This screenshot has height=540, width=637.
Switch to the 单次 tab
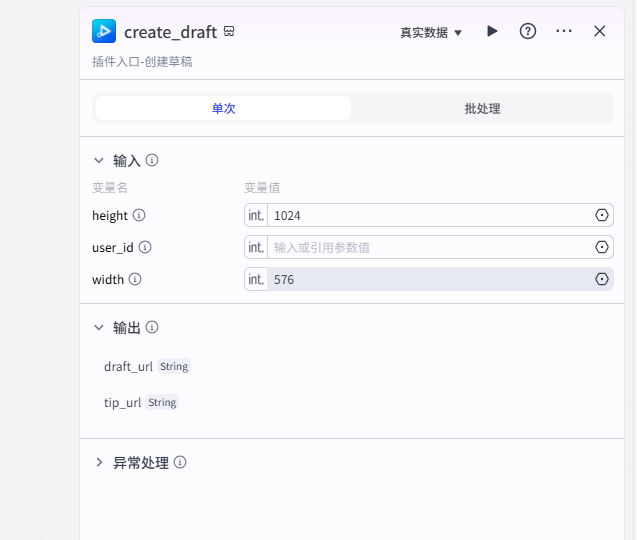[223, 108]
